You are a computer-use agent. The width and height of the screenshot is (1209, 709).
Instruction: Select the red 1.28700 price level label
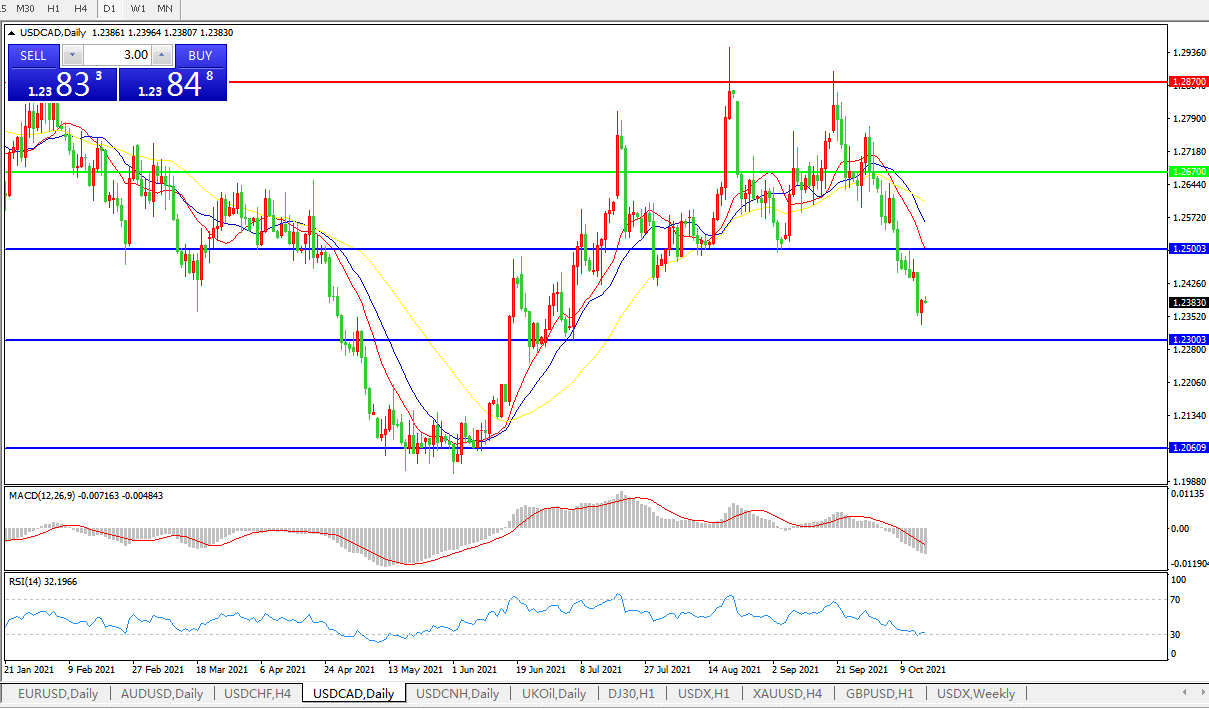[x=1188, y=81]
